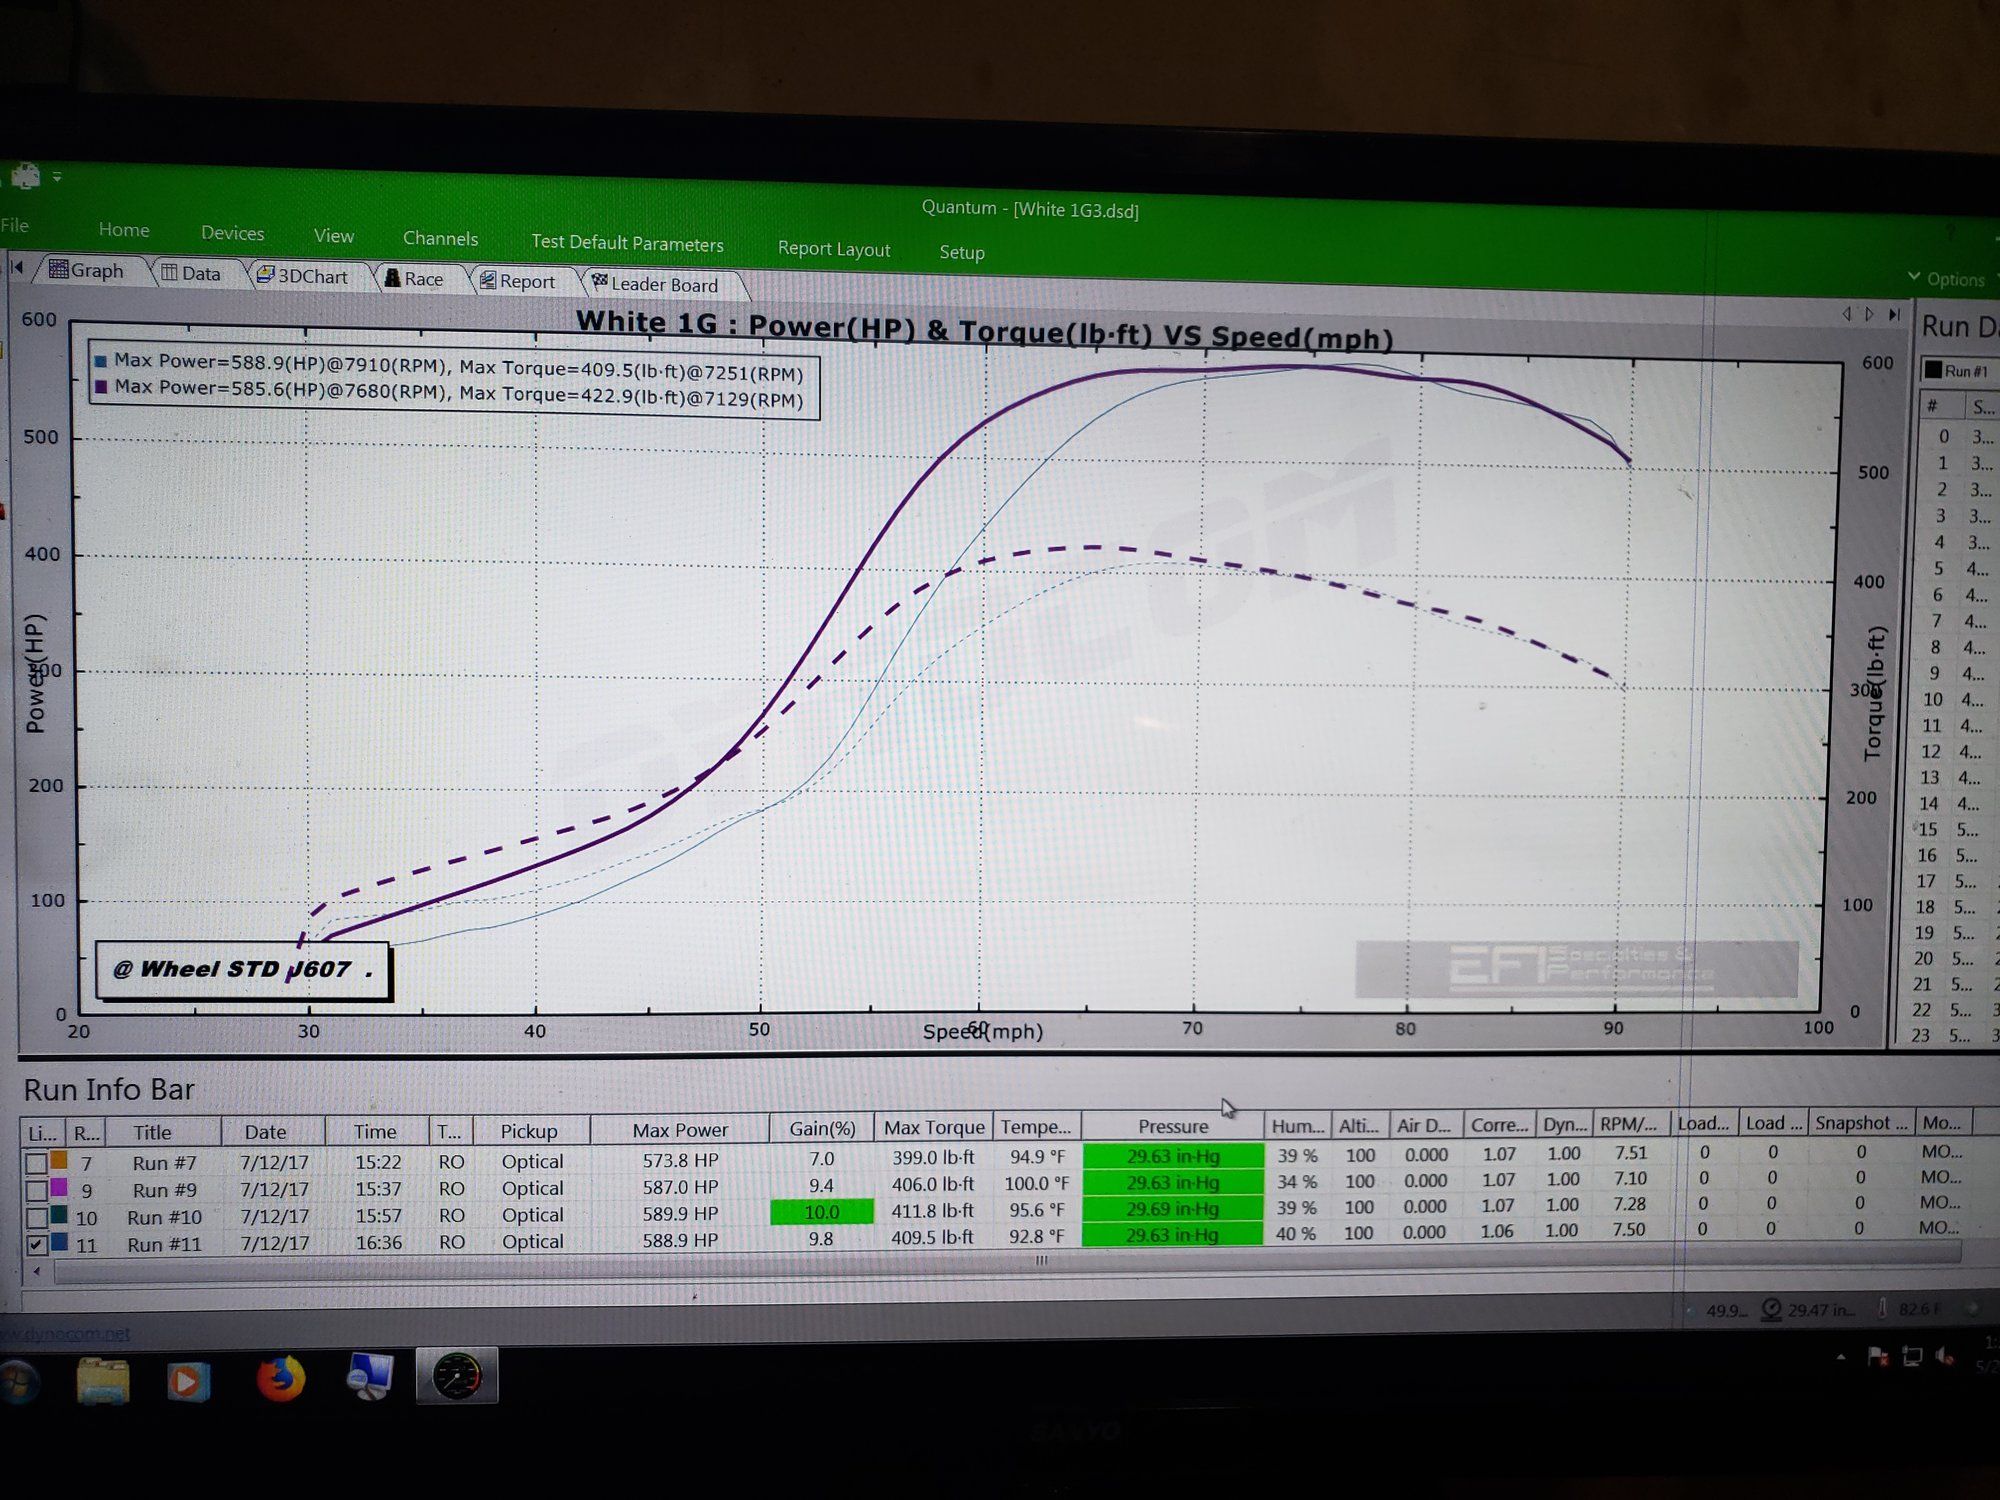Viewport: 2000px width, 1500px height.
Task: Enable the Run #10 checkbox
Action: coord(36,1217)
